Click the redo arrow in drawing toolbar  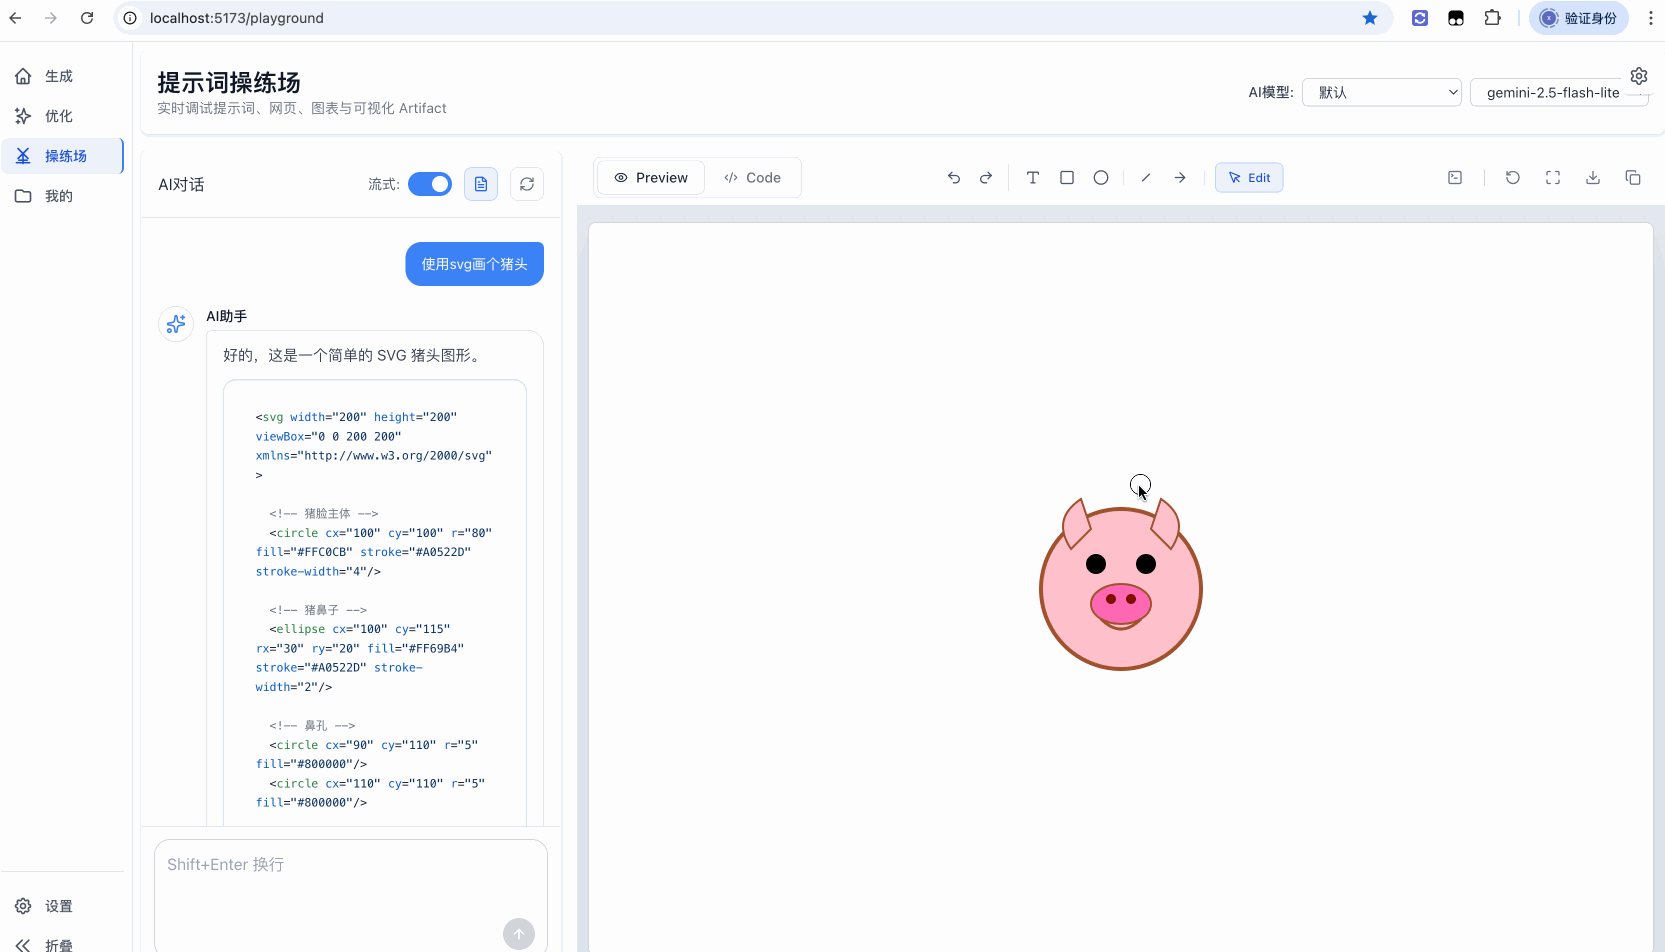pos(986,178)
